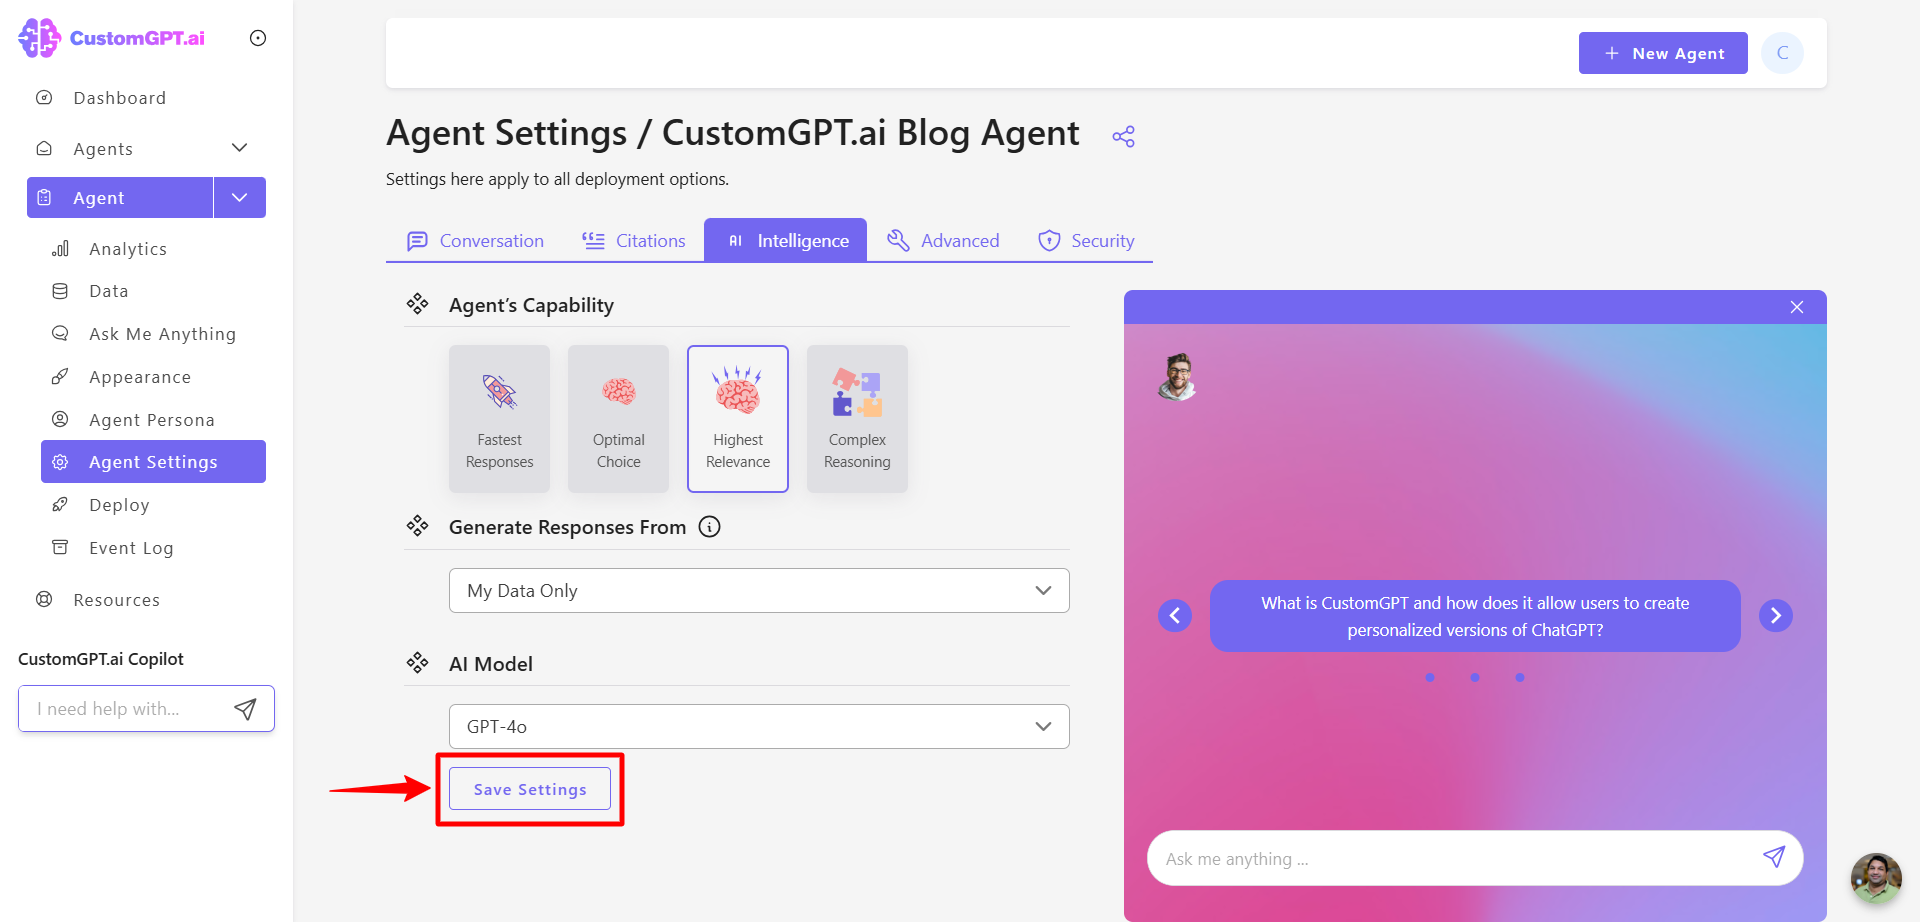1920x922 pixels.
Task: Select the first carousel dot
Action: [1430, 678]
